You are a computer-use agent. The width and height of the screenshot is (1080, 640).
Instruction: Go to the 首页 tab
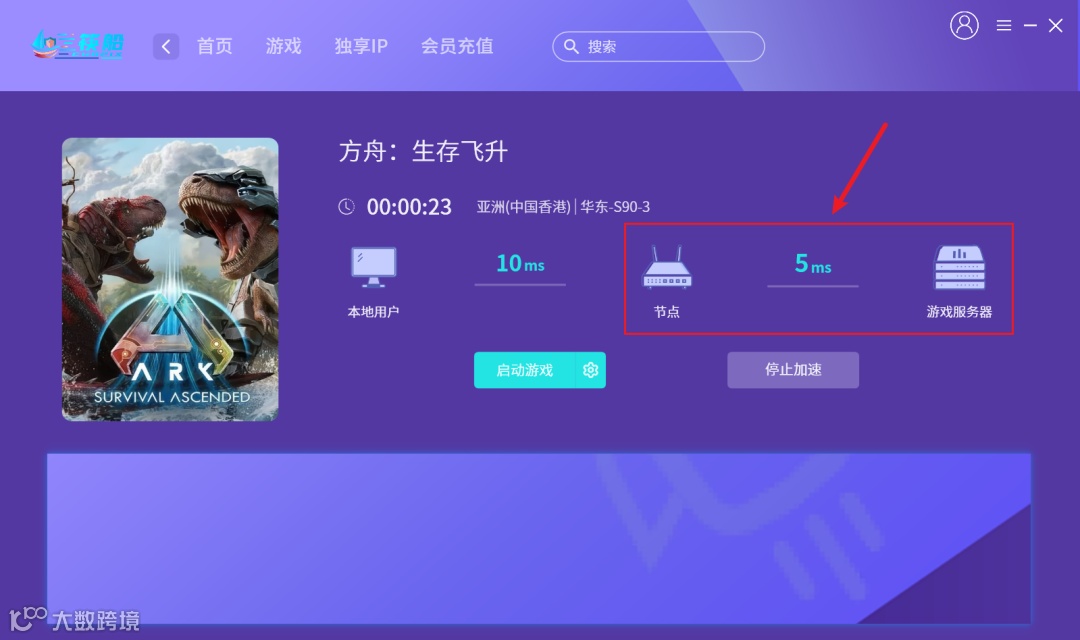point(215,46)
